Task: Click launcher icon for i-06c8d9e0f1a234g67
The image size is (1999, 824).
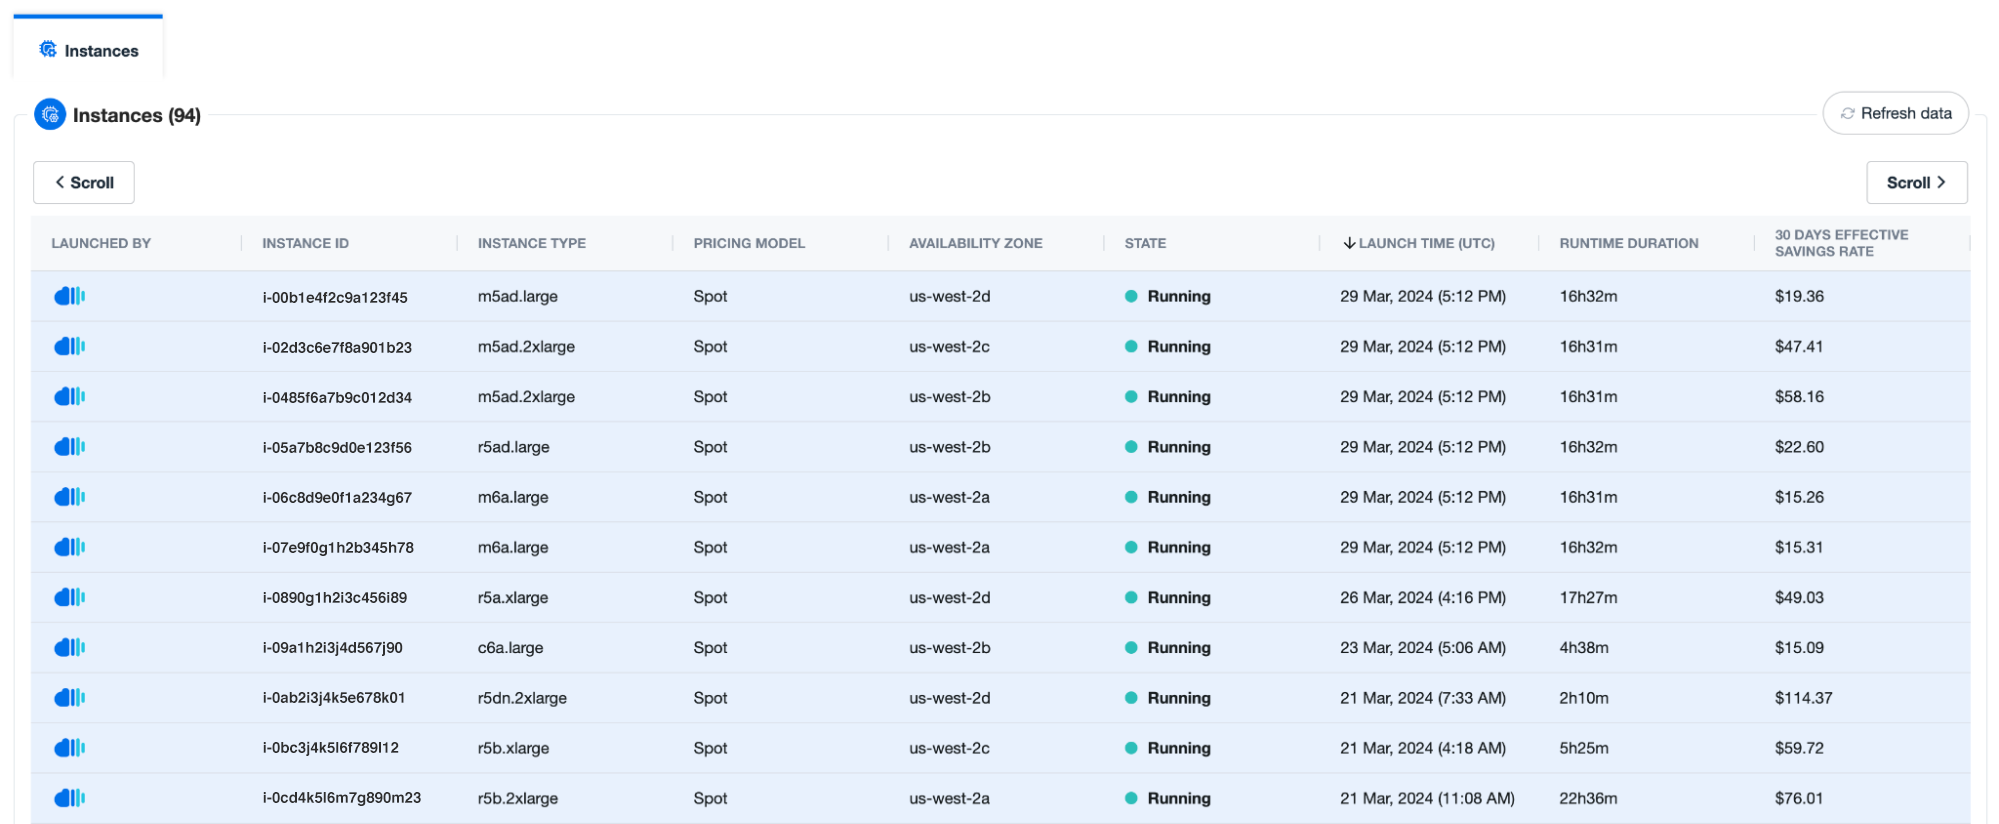Action: pyautogui.click(x=69, y=497)
